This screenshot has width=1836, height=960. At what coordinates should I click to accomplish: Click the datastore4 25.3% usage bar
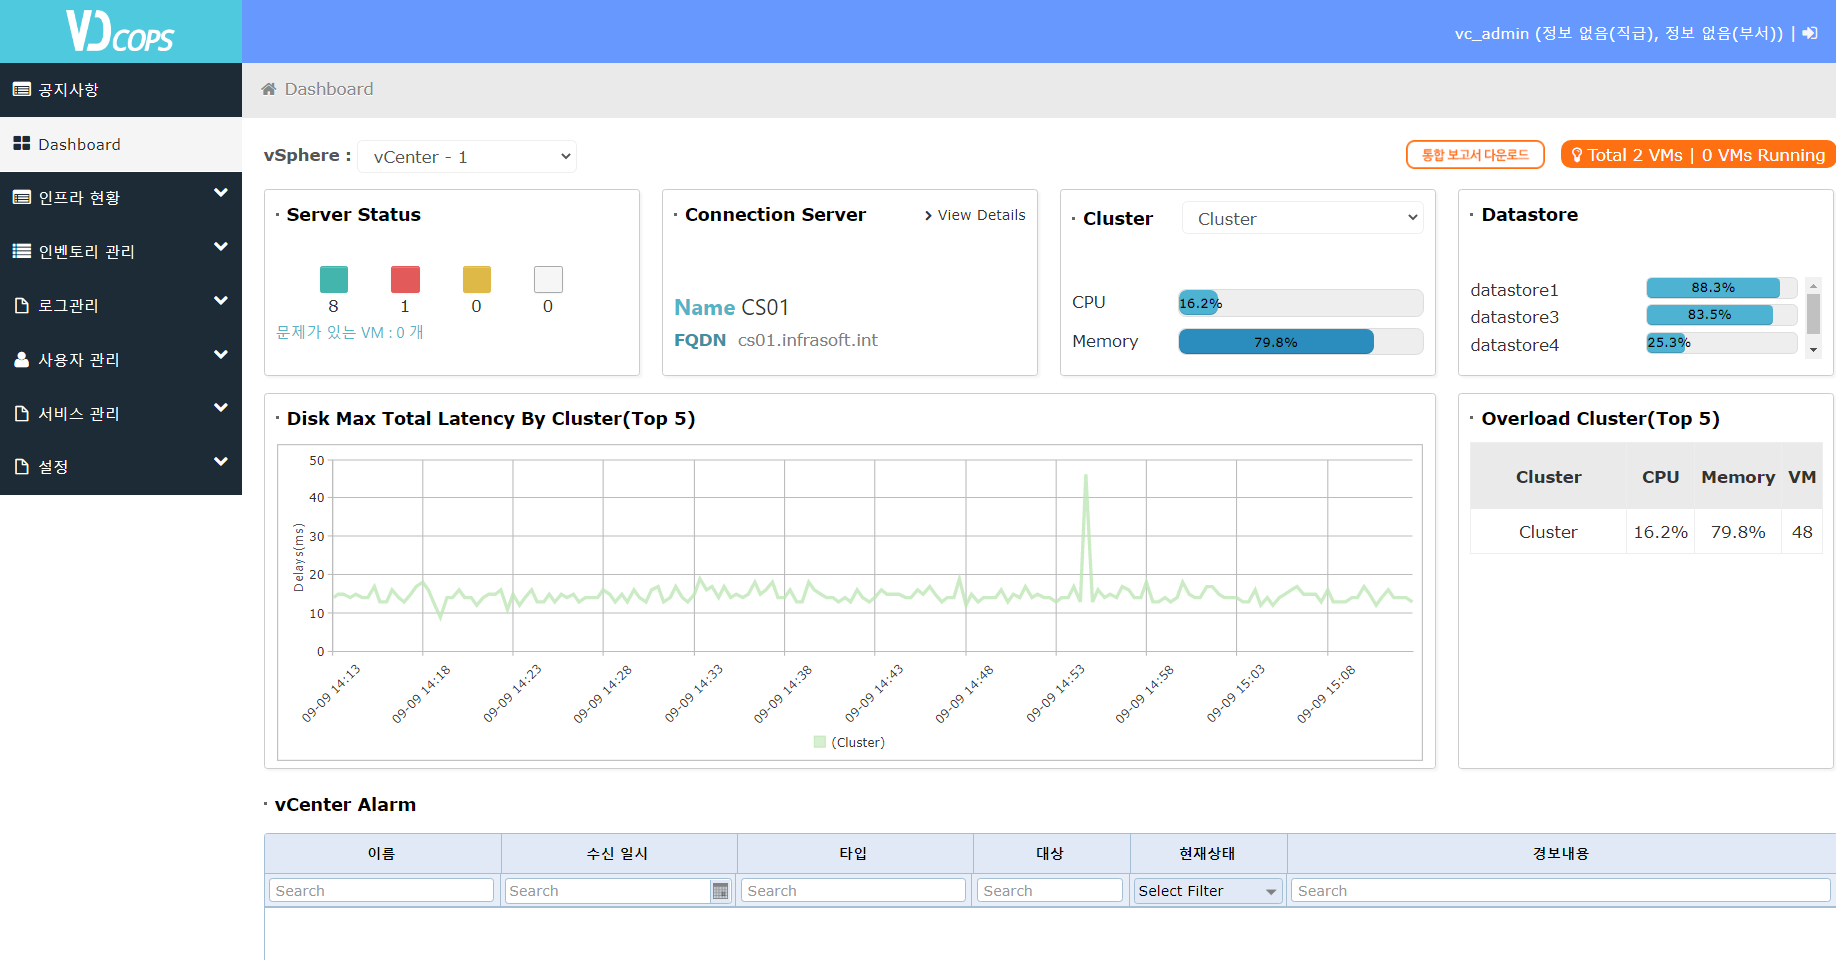pos(1722,343)
